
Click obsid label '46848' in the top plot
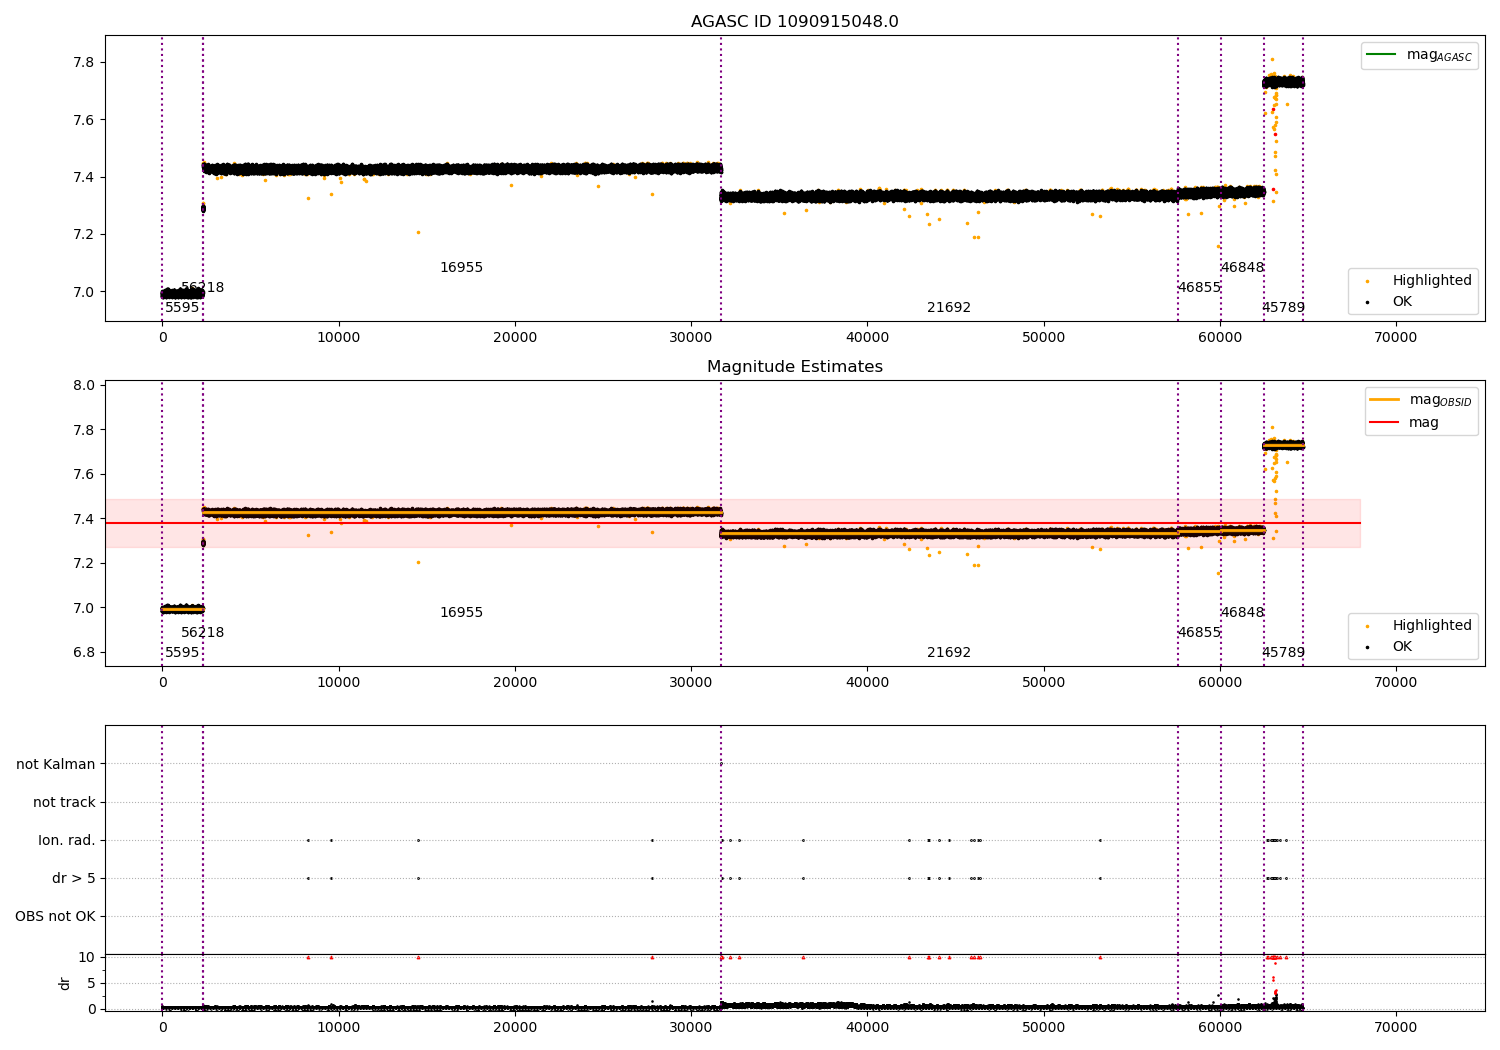[x=1242, y=268]
